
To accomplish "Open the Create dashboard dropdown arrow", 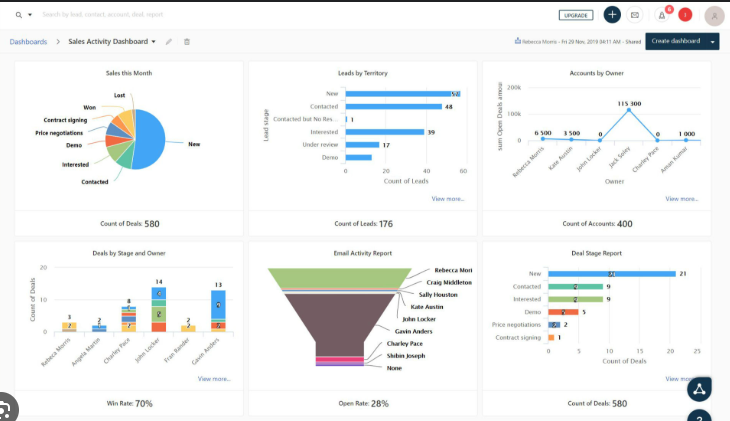I will 712,41.
